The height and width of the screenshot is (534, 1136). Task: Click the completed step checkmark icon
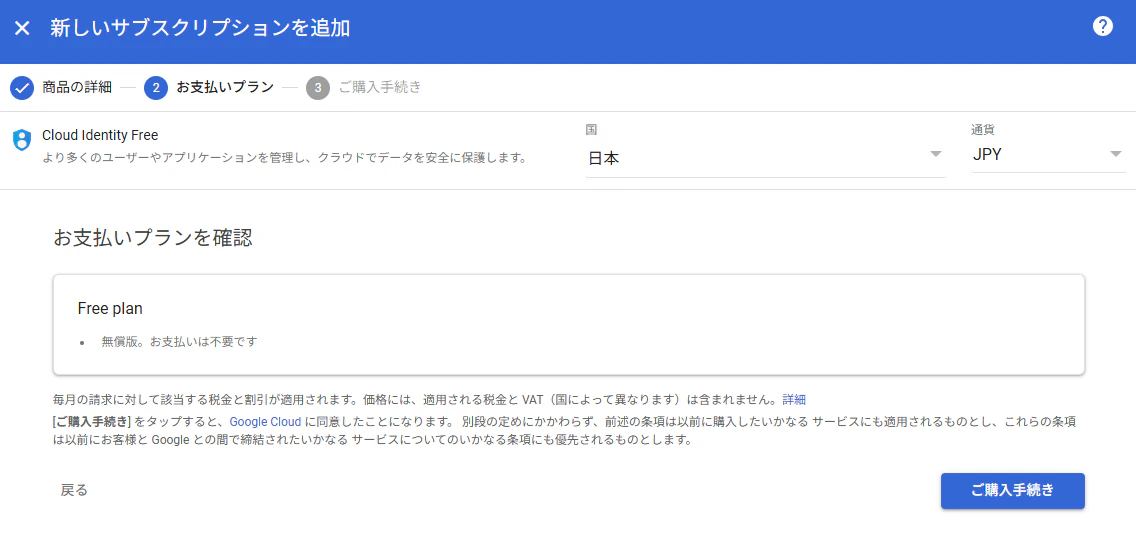pyautogui.click(x=22, y=88)
